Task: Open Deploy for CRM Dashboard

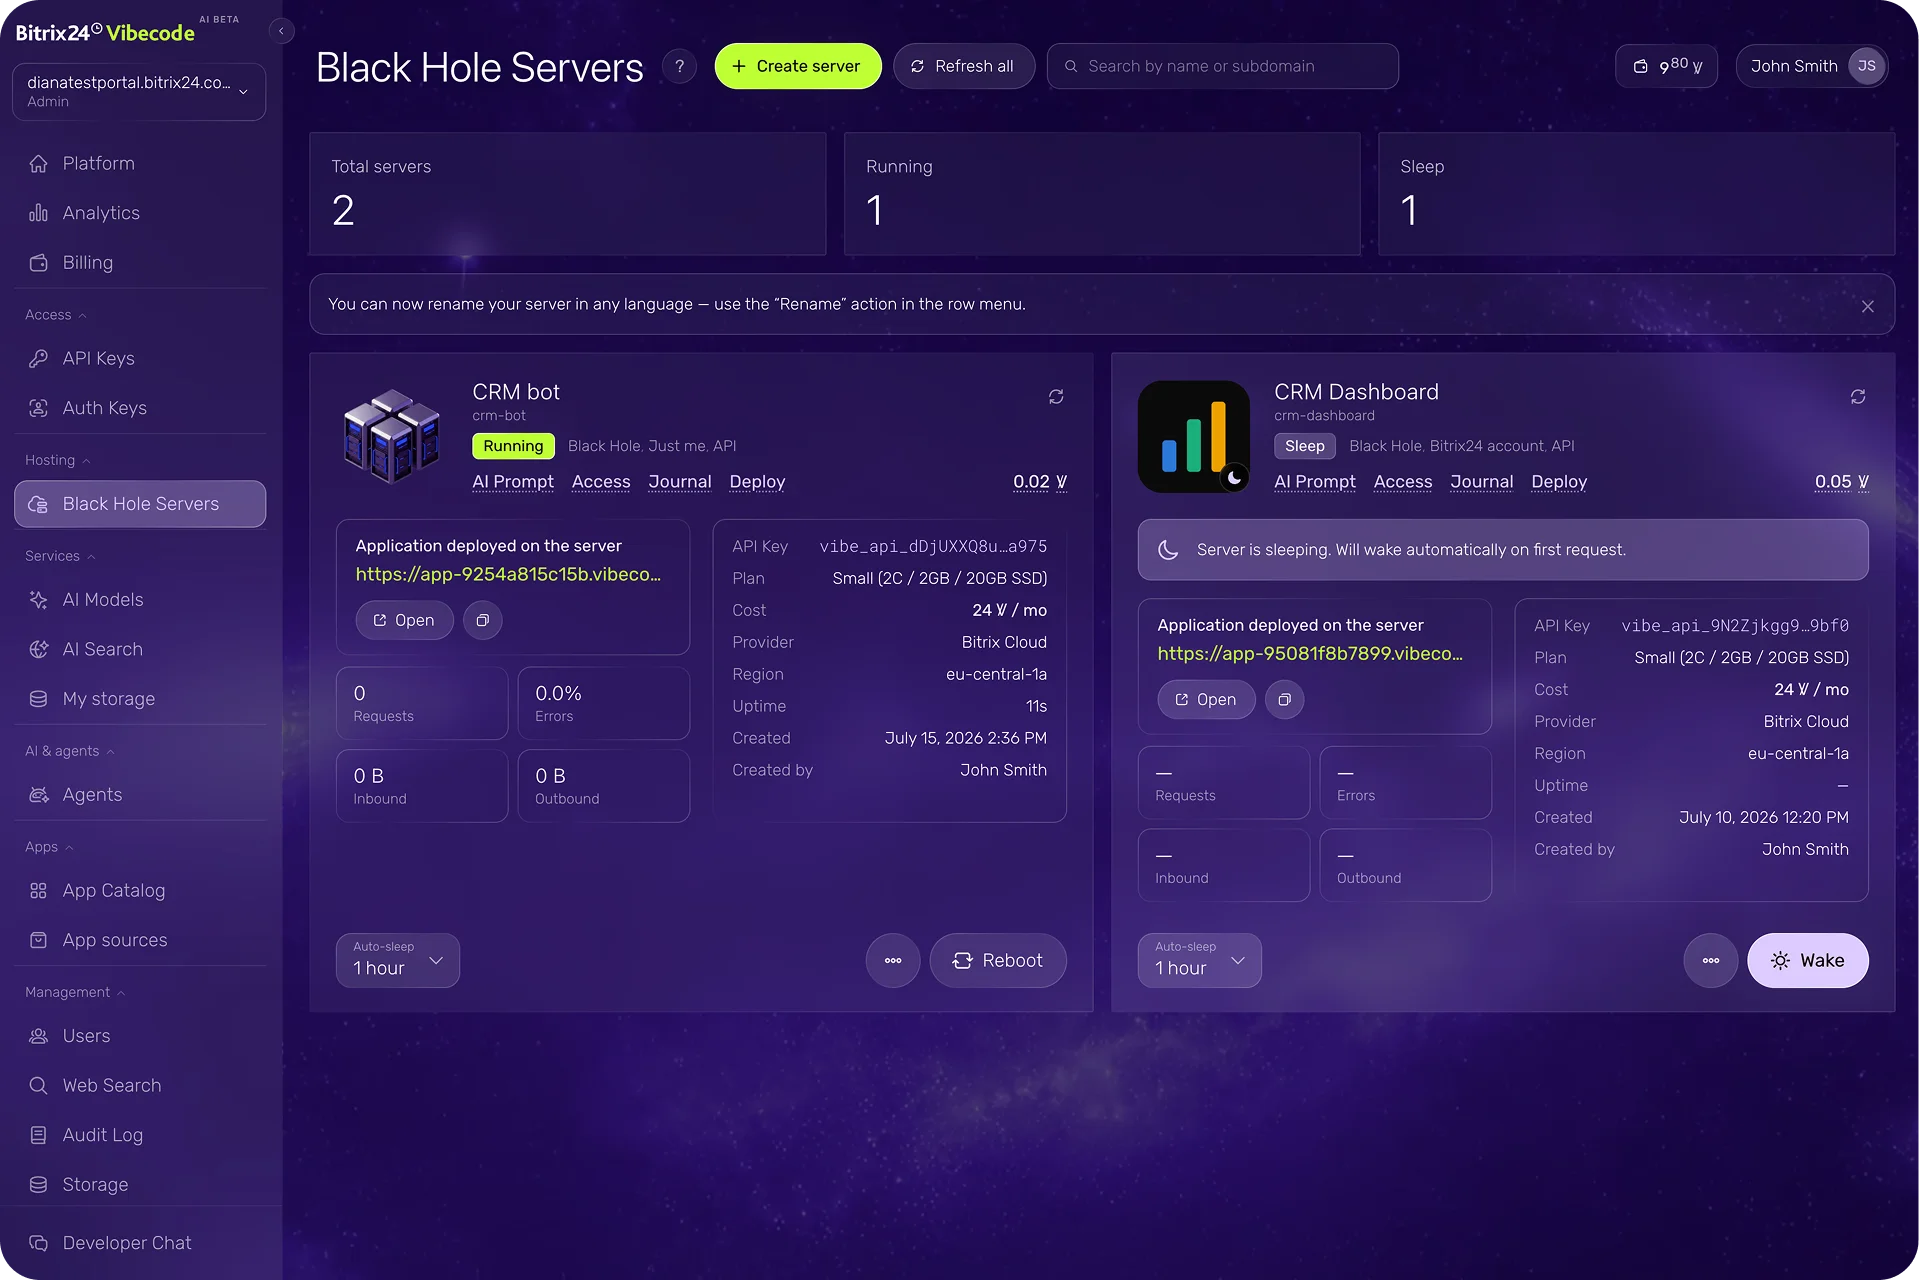Action: pos(1559,482)
